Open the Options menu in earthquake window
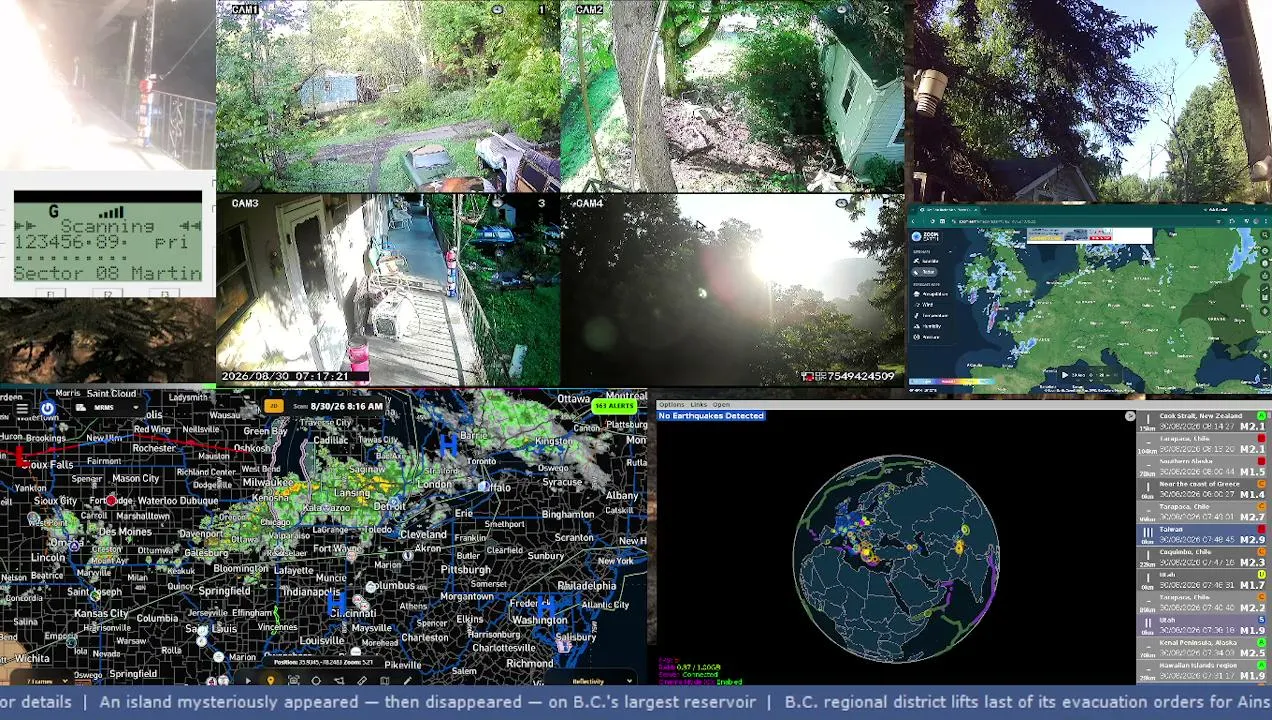1272x720 pixels. pyautogui.click(x=671, y=404)
